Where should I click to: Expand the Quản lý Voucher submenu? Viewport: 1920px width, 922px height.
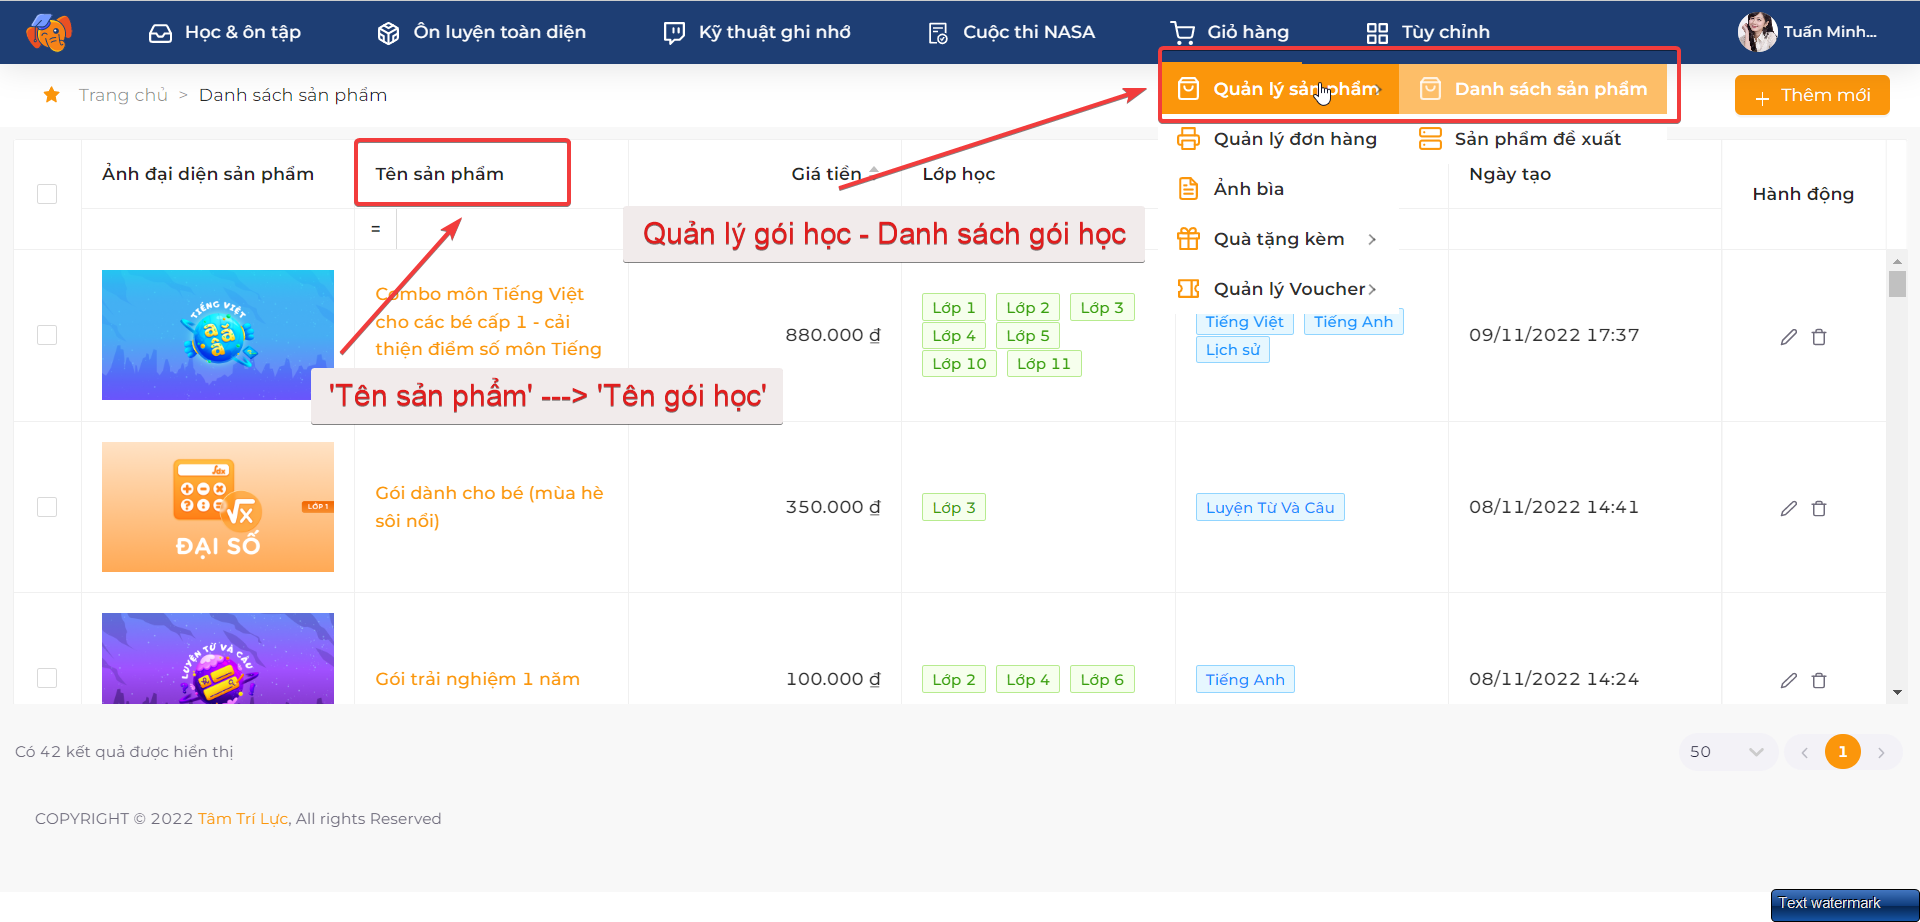[x=1279, y=289]
